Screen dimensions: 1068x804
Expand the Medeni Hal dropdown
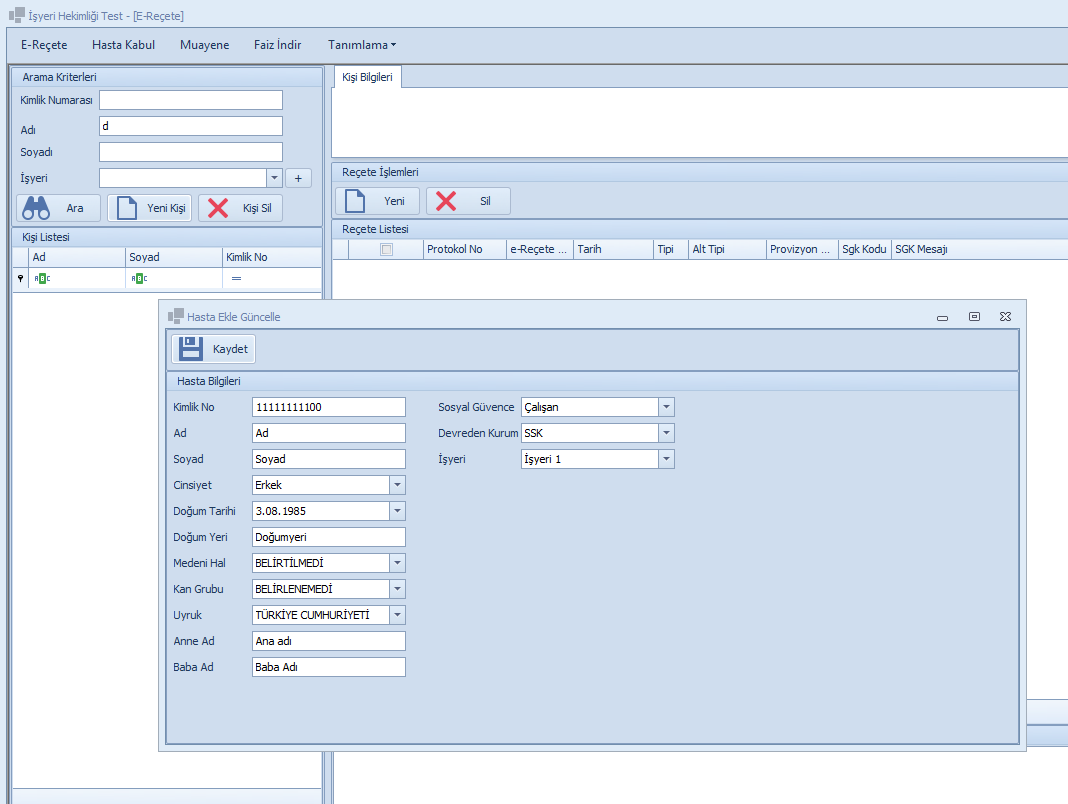pyautogui.click(x=397, y=563)
